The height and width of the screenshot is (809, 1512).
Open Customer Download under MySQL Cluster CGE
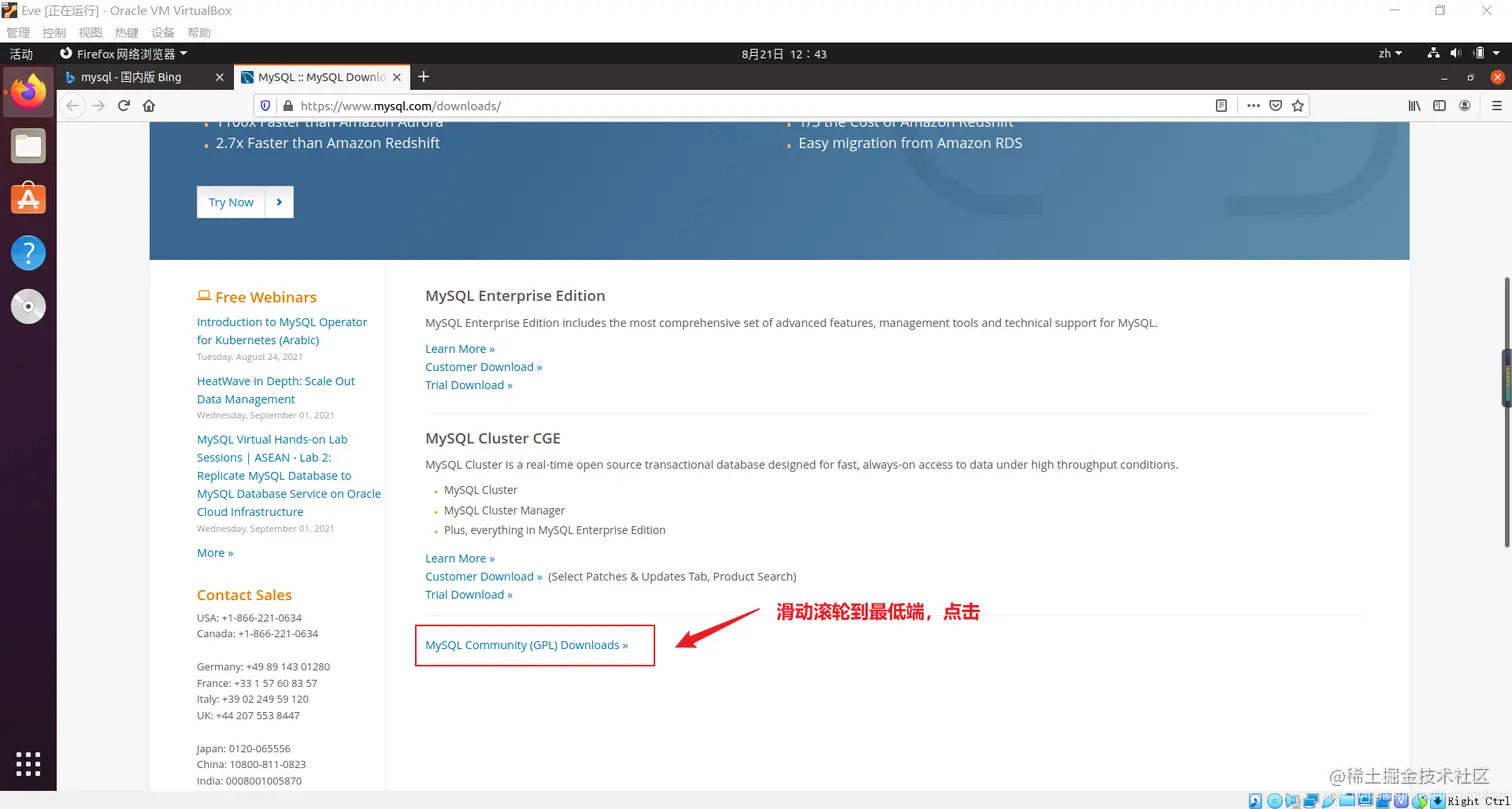484,577
